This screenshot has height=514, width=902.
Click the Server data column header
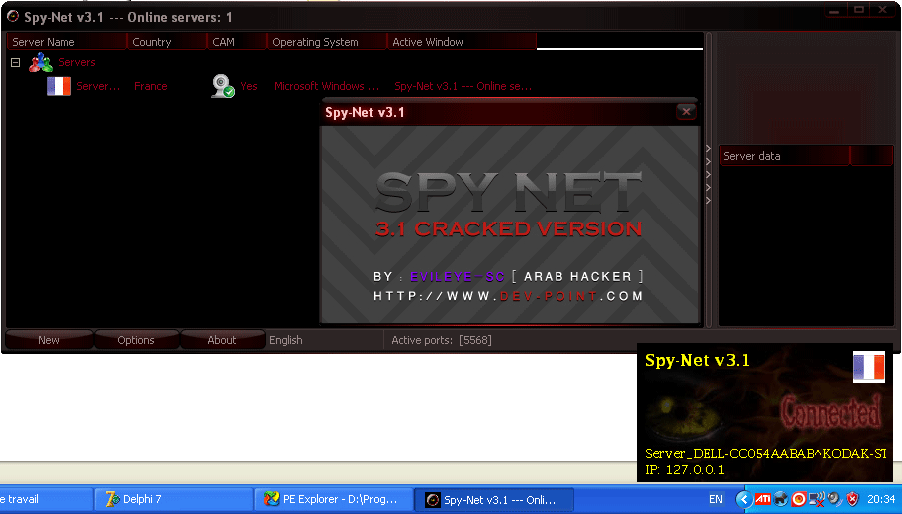click(x=785, y=156)
